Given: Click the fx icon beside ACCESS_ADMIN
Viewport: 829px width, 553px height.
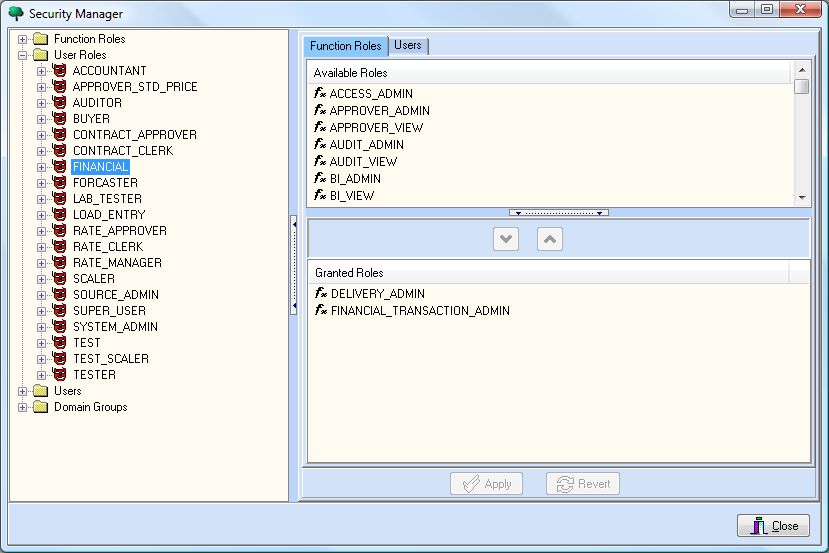Looking at the screenshot, I should click(x=320, y=94).
